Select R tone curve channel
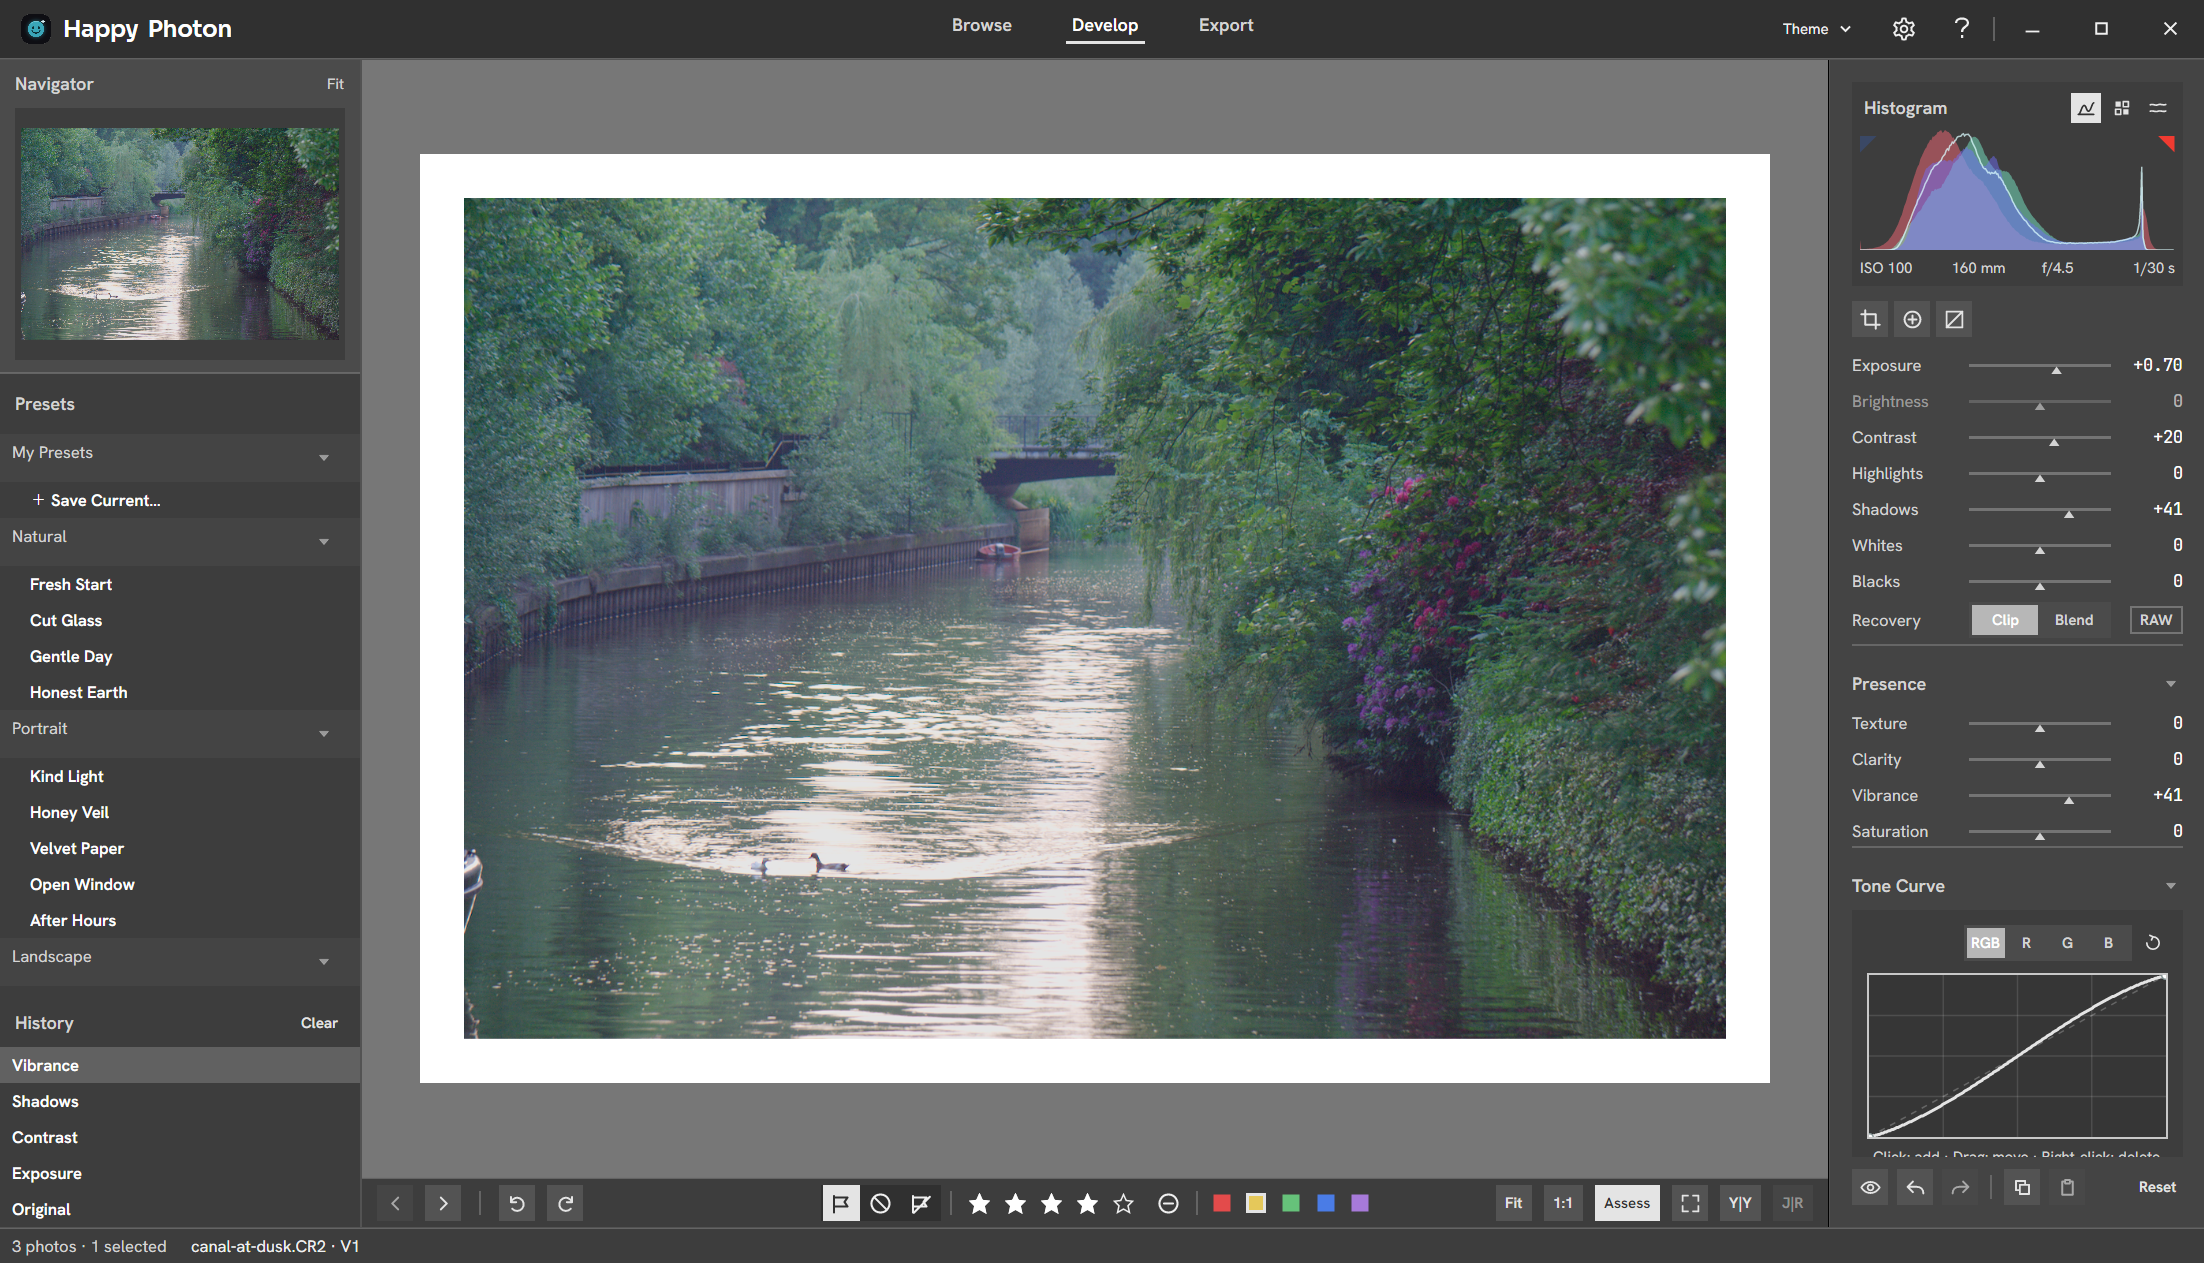The height and width of the screenshot is (1263, 2204). (x=2026, y=943)
